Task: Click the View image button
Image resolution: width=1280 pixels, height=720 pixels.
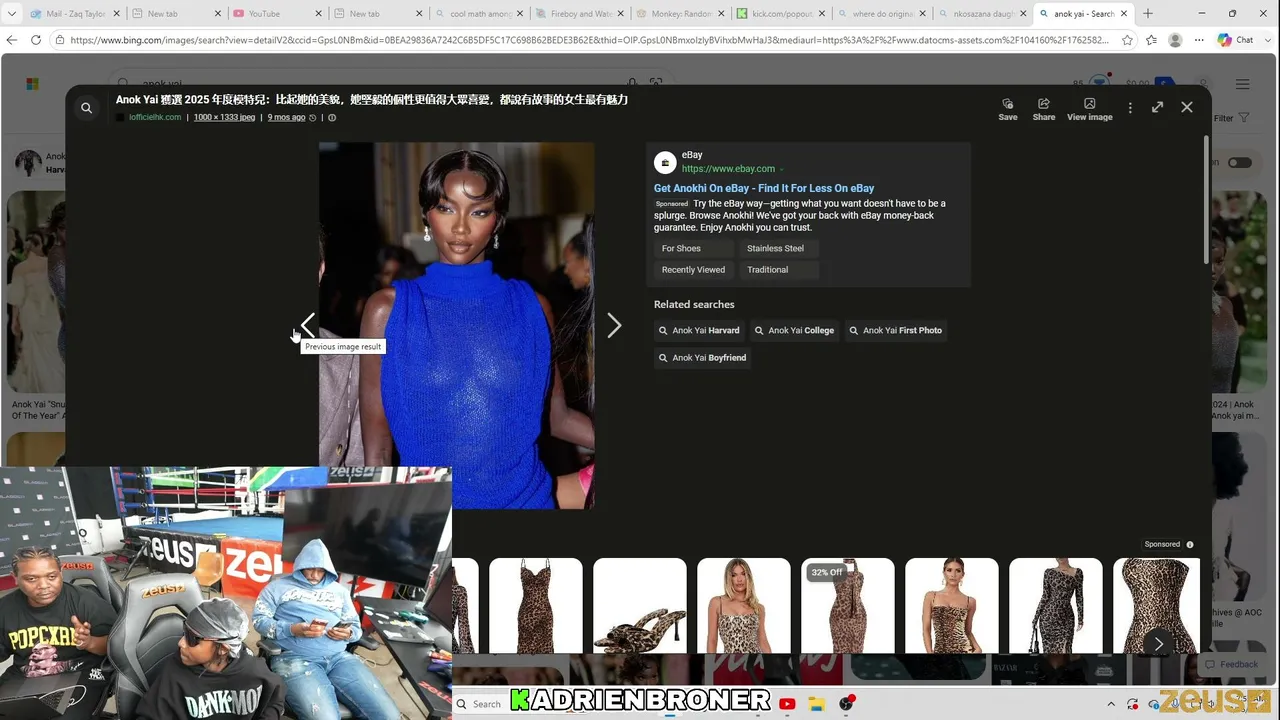Action: point(1090,110)
